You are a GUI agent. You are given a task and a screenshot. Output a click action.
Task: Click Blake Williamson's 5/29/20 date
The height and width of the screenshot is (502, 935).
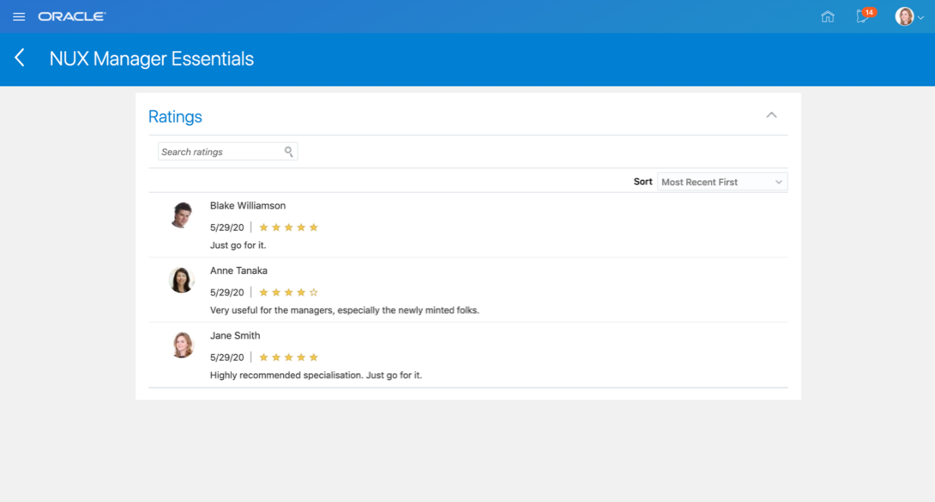tap(227, 227)
